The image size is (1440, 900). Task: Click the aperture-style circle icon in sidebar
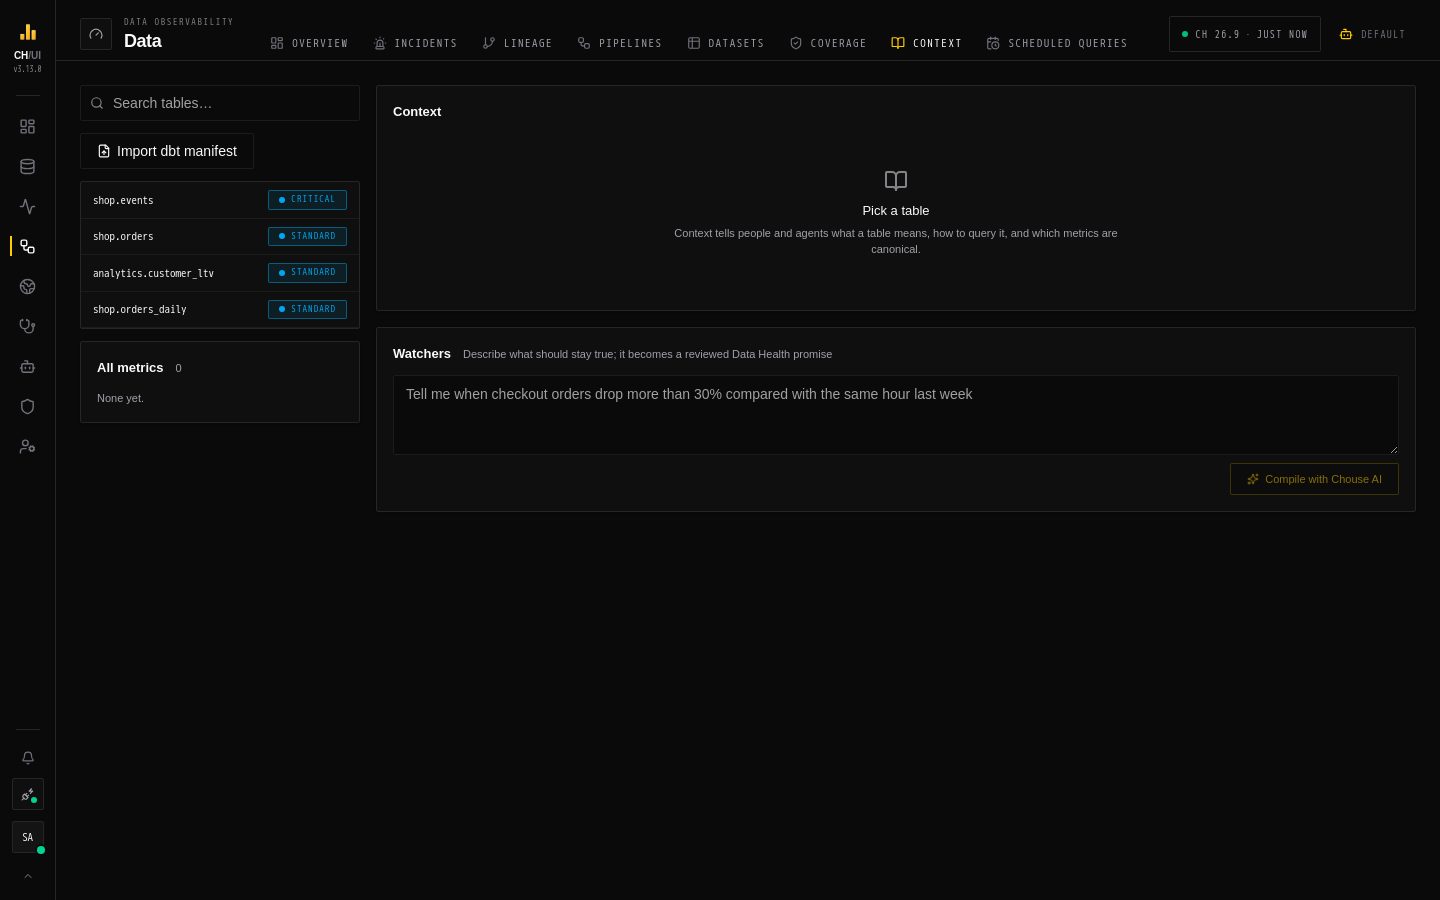[x=27, y=287]
